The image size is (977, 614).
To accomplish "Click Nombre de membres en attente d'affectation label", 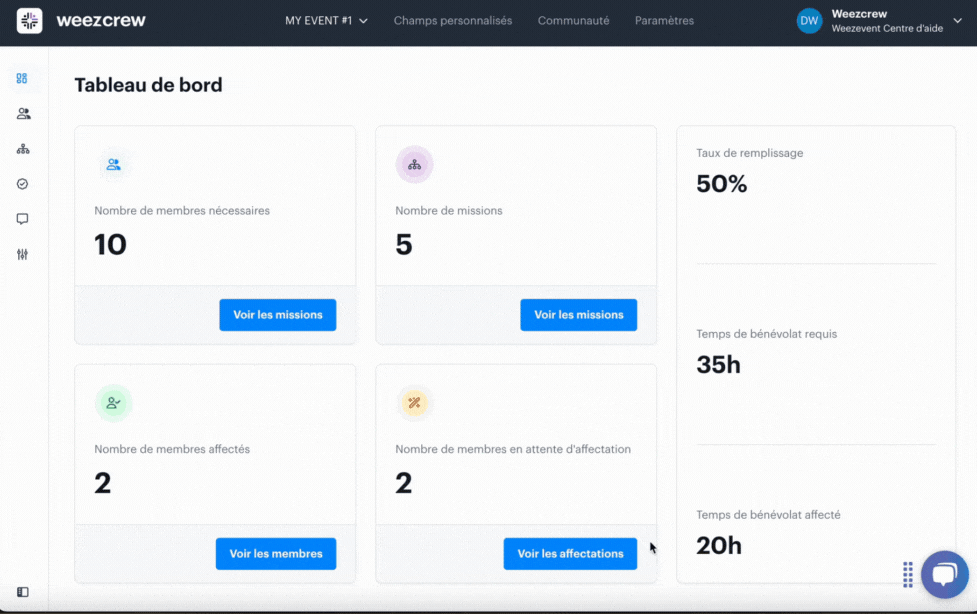I will [x=513, y=449].
